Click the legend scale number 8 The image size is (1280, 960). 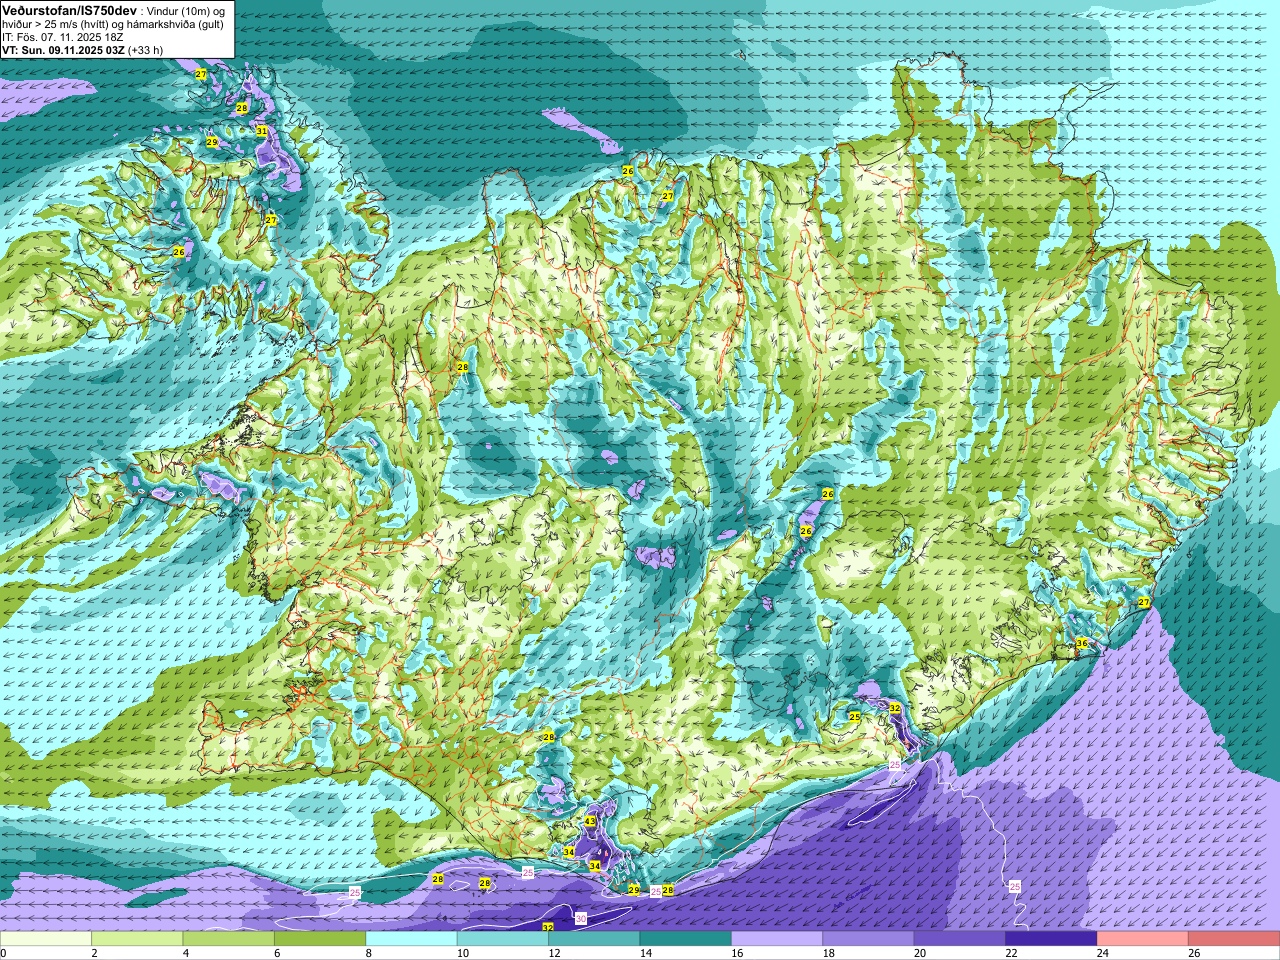[369, 953]
